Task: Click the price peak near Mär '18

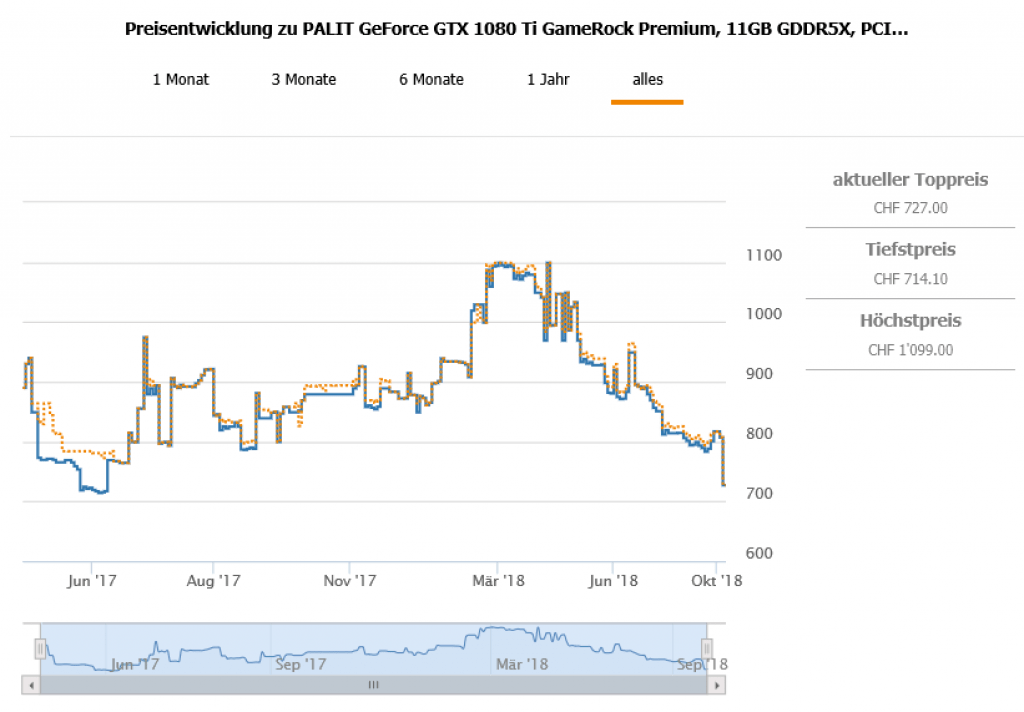Action: [500, 263]
